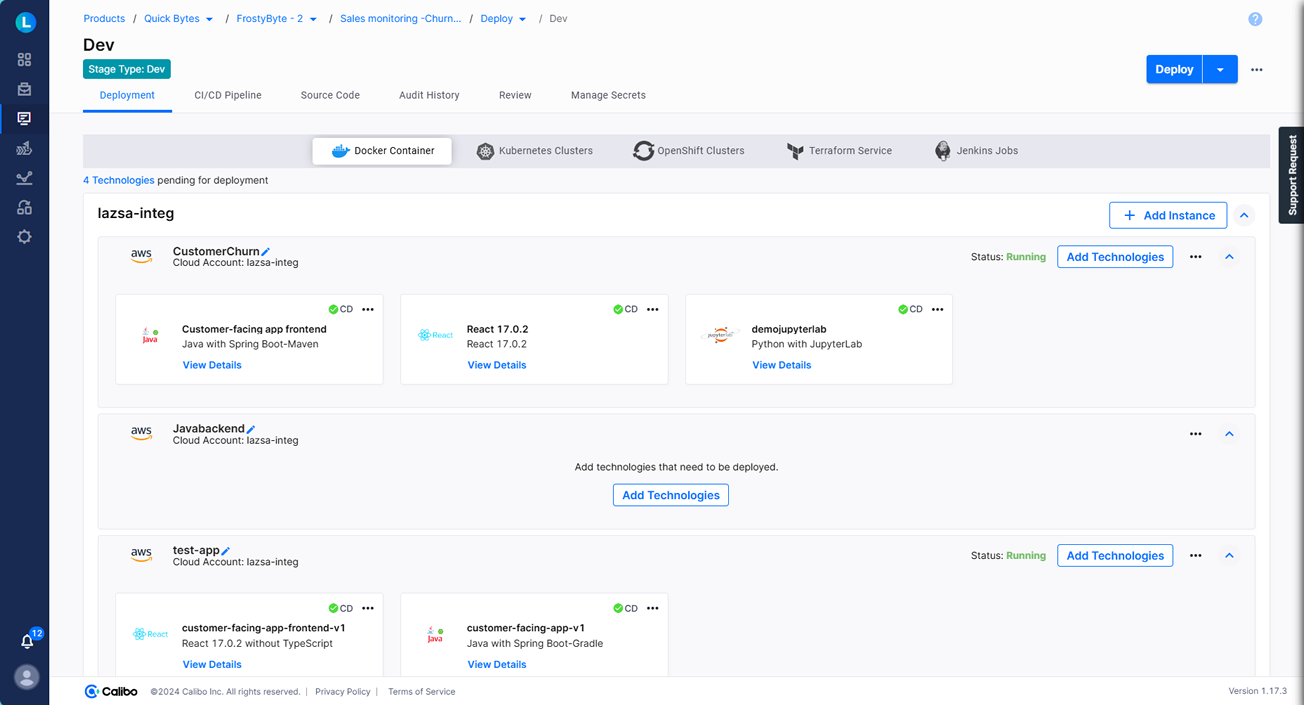Open the Deploy split-button dropdown arrow
The image size is (1304, 705).
1220,69
